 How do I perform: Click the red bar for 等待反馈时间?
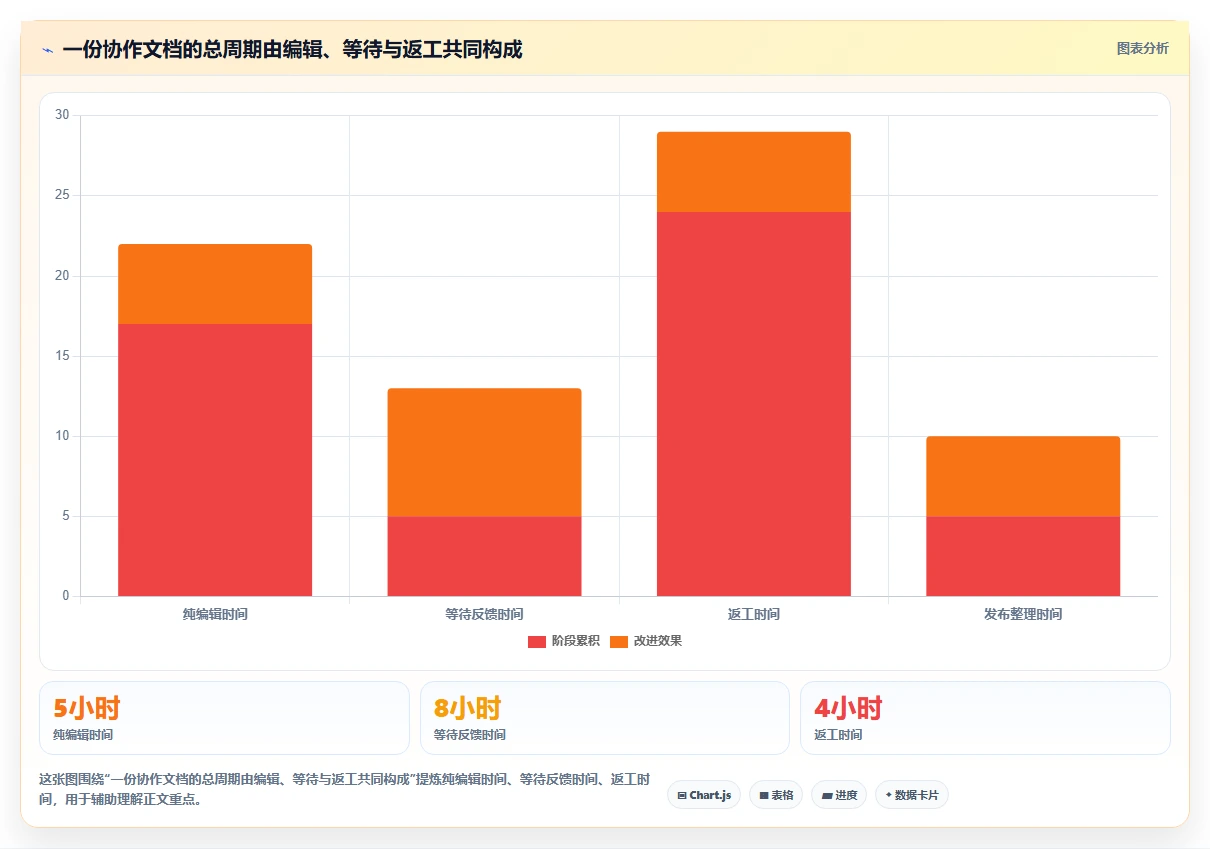pos(484,556)
